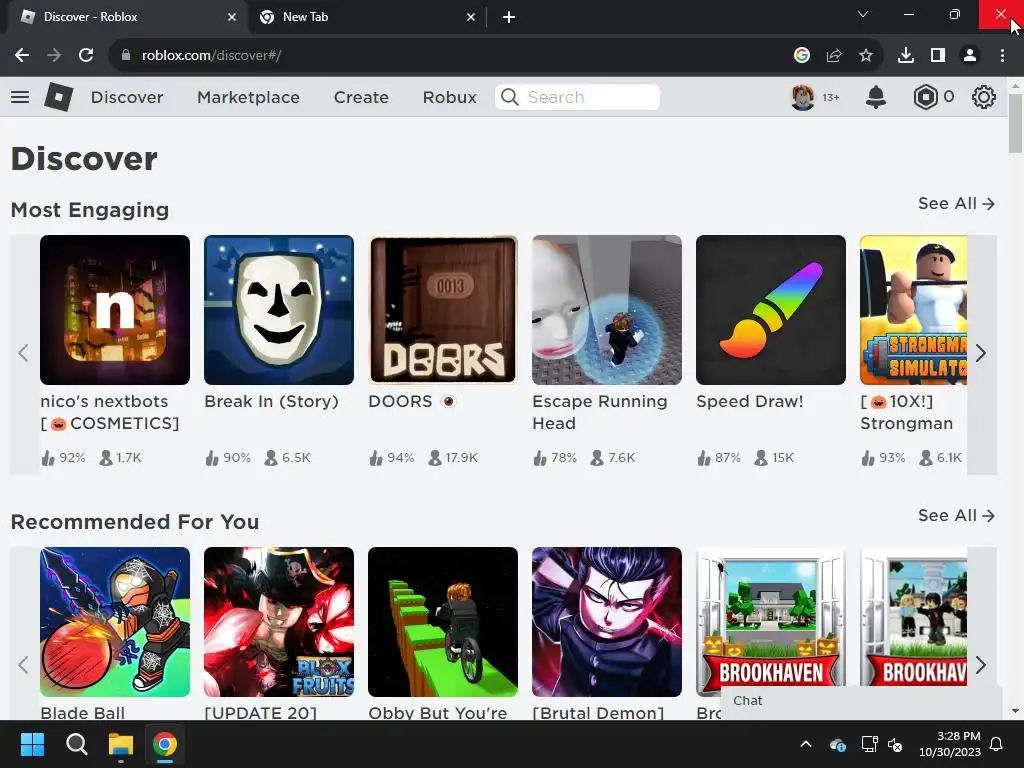Open File Explorer from taskbar

click(x=121, y=744)
